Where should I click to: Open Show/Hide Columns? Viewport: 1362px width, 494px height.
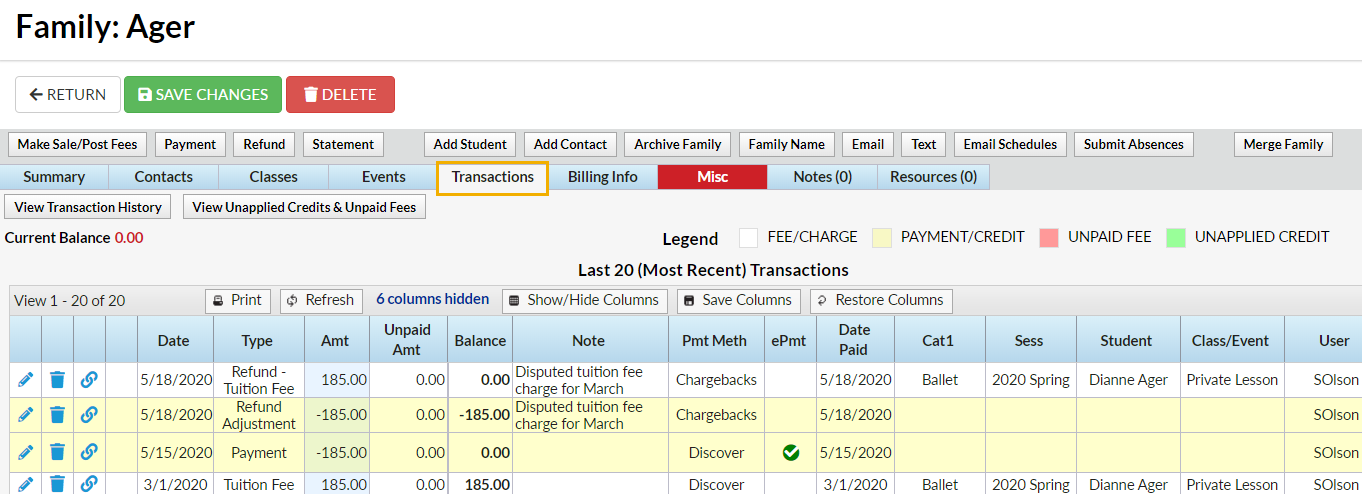[x=585, y=300]
